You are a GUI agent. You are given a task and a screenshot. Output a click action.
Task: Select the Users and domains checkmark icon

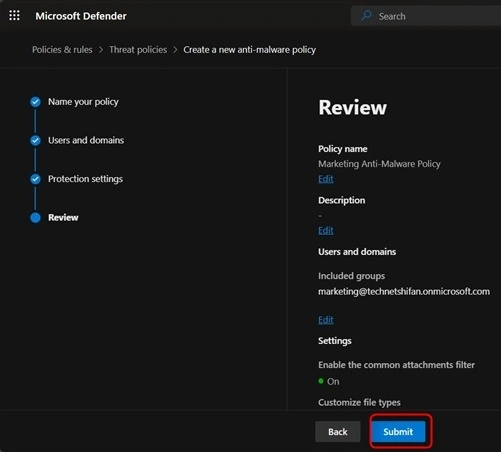click(x=35, y=140)
